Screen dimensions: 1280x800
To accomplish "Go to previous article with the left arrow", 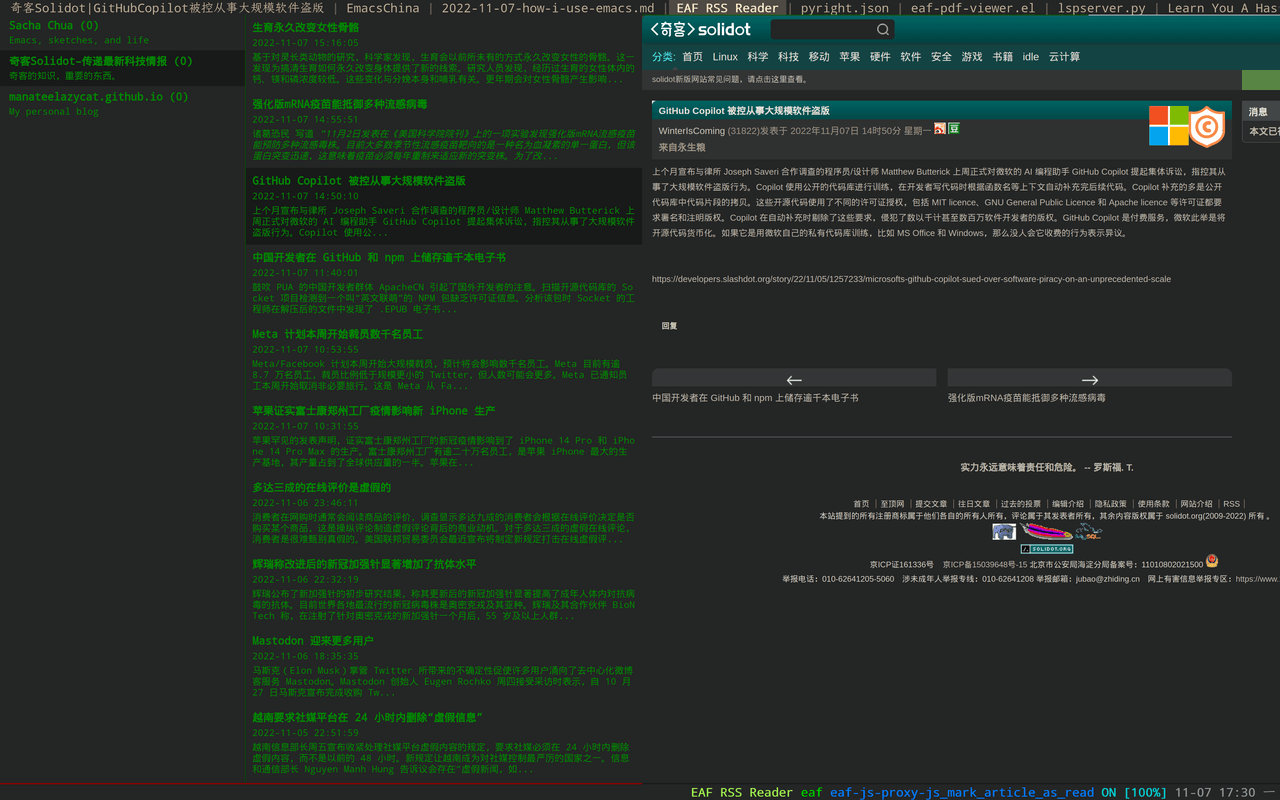I will [794, 379].
